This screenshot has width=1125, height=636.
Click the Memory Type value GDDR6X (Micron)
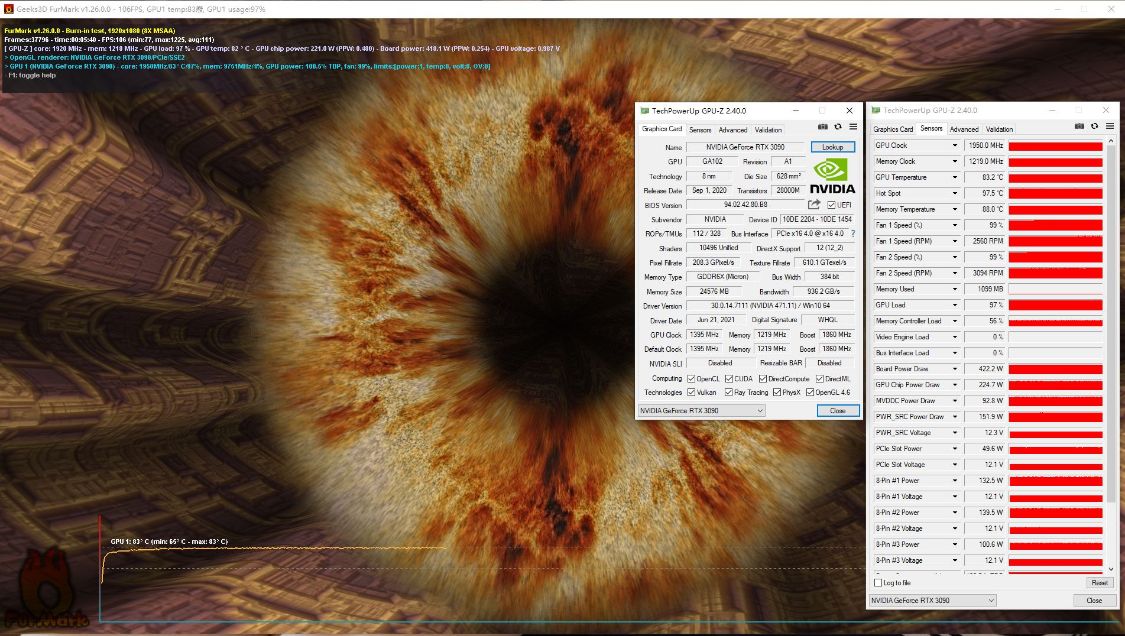coord(722,277)
